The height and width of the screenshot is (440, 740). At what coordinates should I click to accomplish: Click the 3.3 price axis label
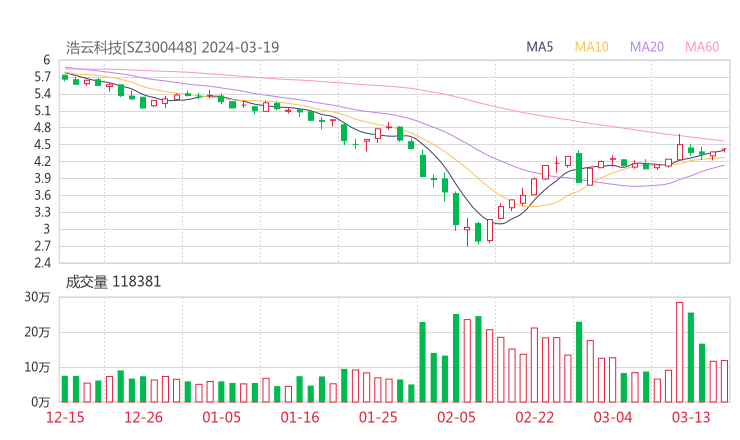coord(42,212)
